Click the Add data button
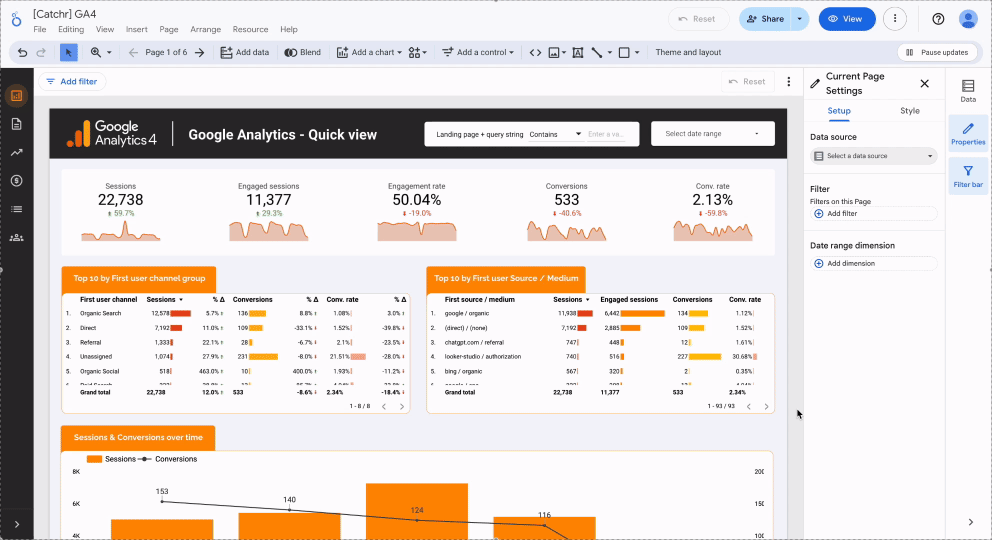This screenshot has height=540, width=992. [x=244, y=52]
